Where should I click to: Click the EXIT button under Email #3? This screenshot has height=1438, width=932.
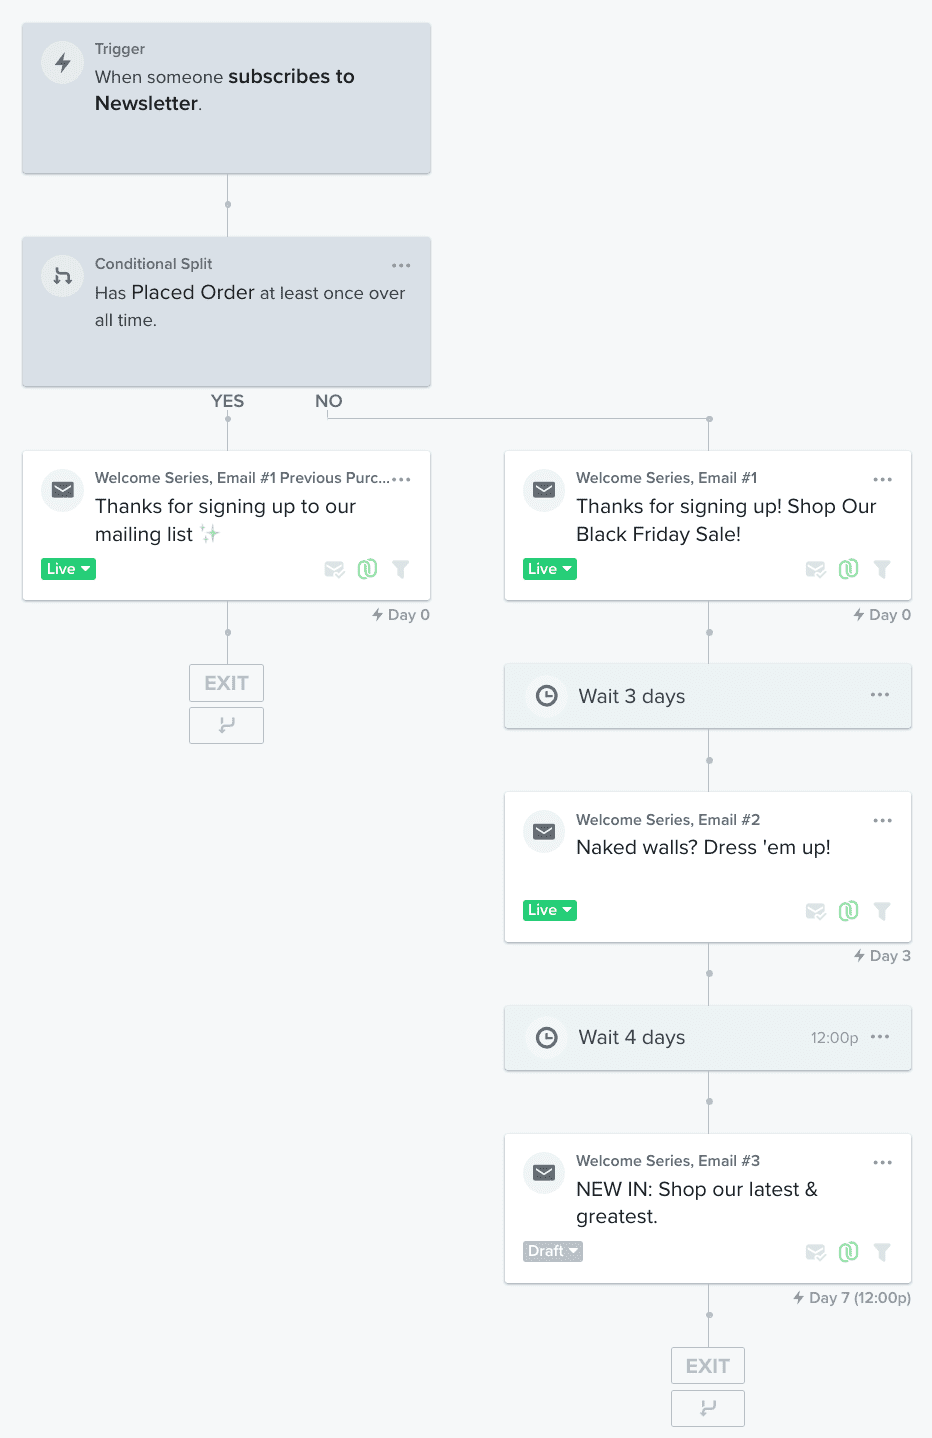[x=708, y=1366]
